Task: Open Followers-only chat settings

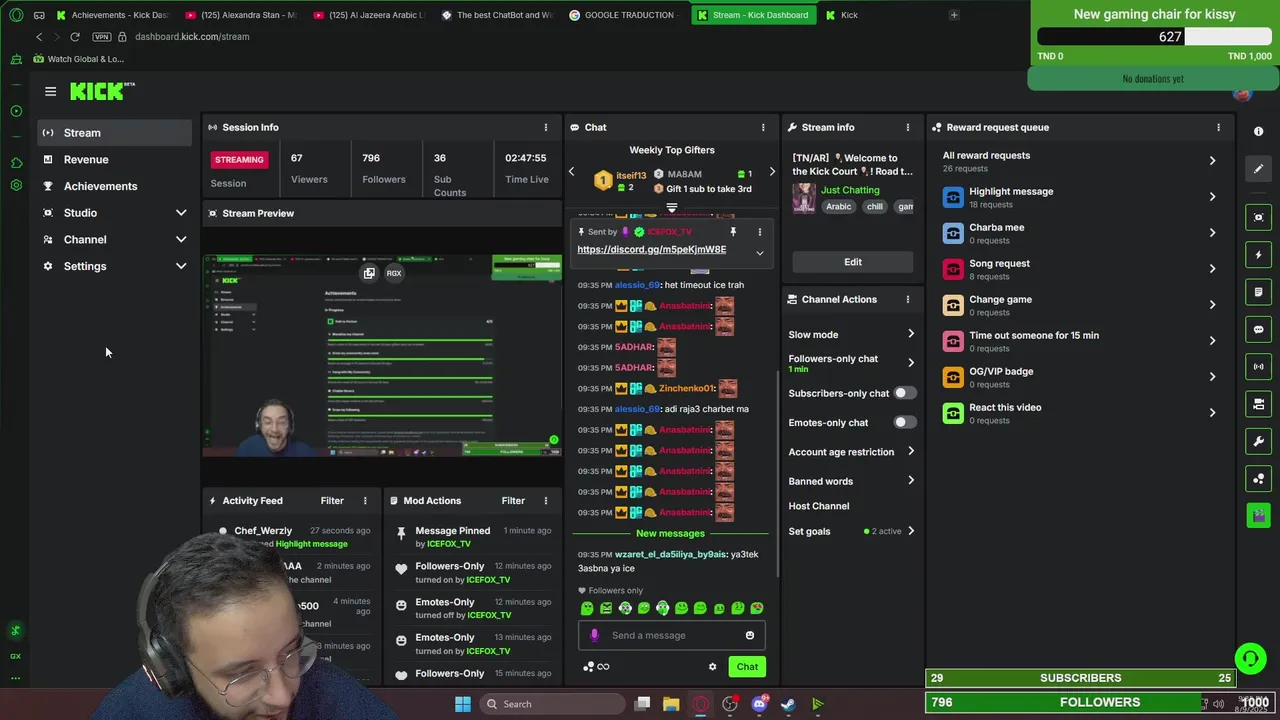Action: [x=851, y=363]
